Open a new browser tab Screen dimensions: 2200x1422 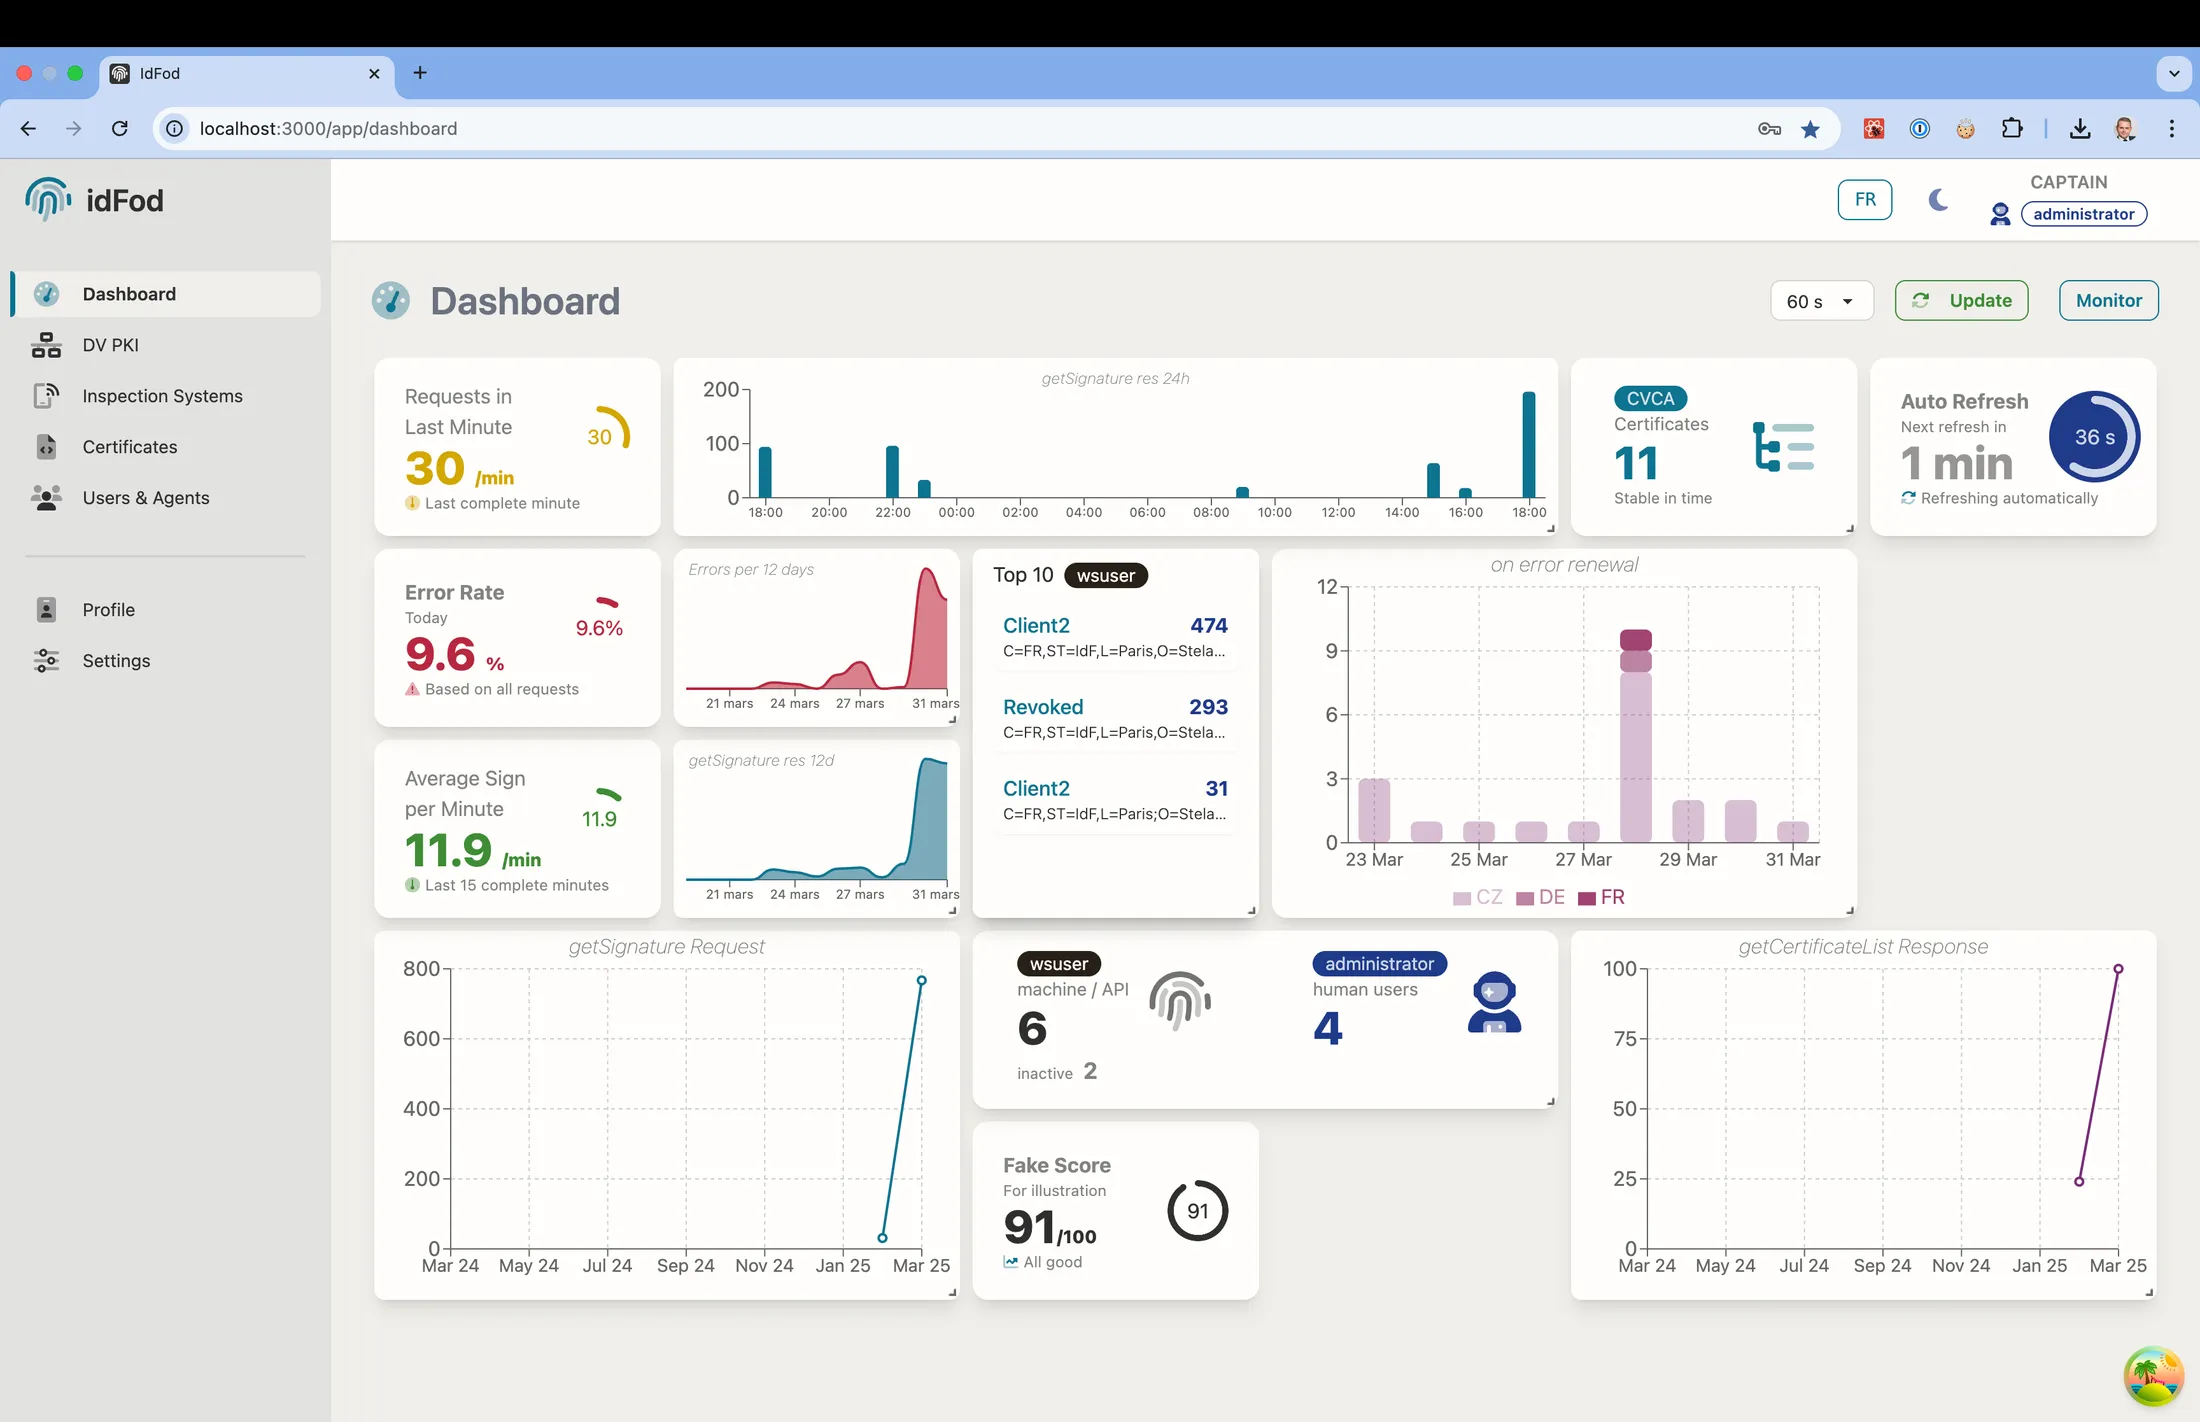(420, 73)
